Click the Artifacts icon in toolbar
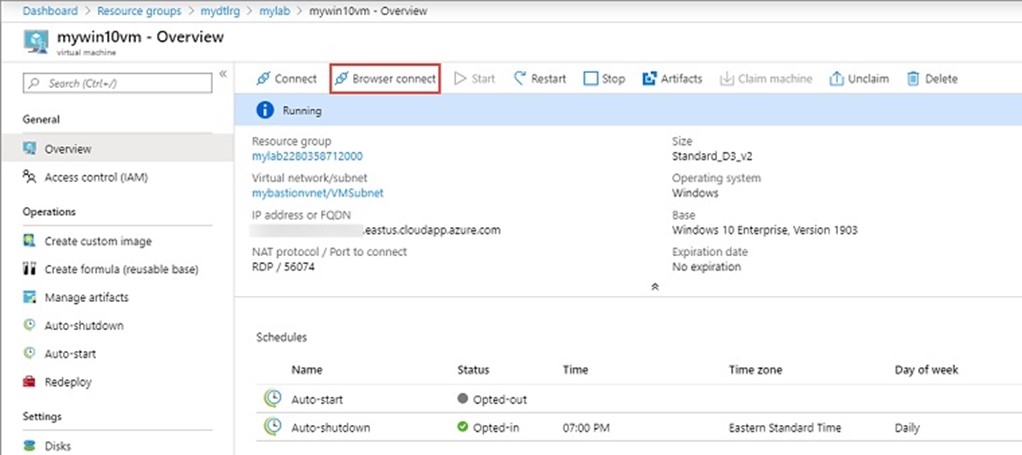 [x=649, y=79]
